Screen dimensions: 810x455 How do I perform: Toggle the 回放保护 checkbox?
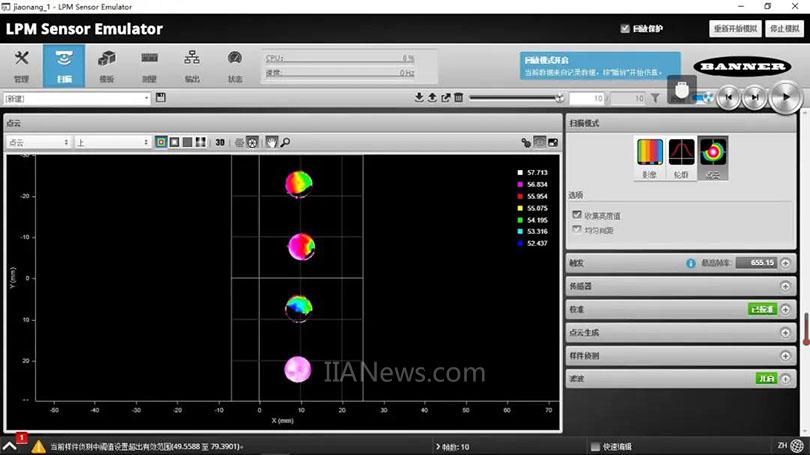625,29
